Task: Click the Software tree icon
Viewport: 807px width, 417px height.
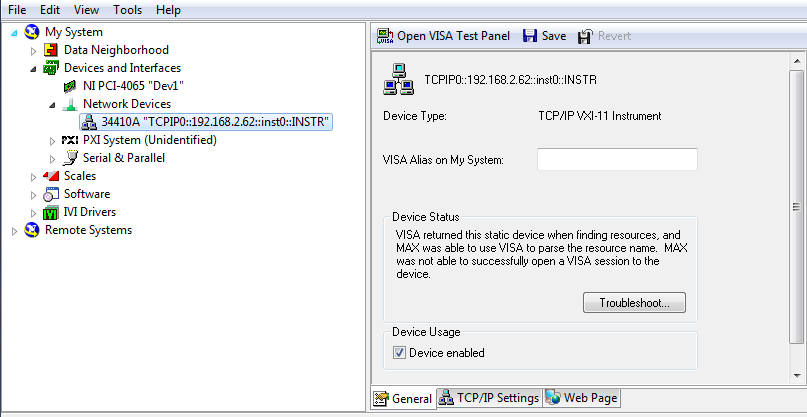Action: [x=51, y=194]
